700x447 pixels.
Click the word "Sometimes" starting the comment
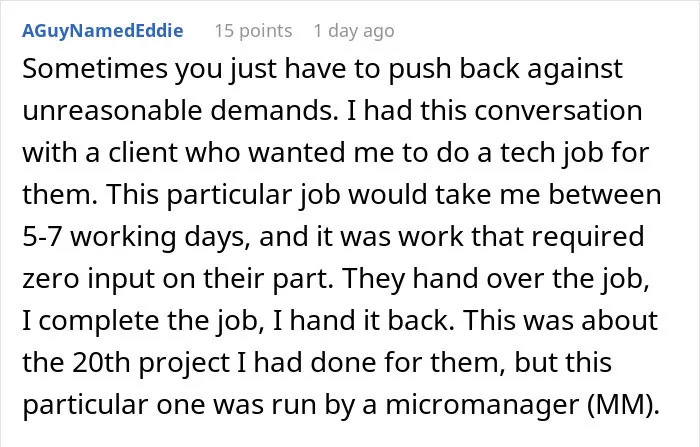tap(95, 69)
